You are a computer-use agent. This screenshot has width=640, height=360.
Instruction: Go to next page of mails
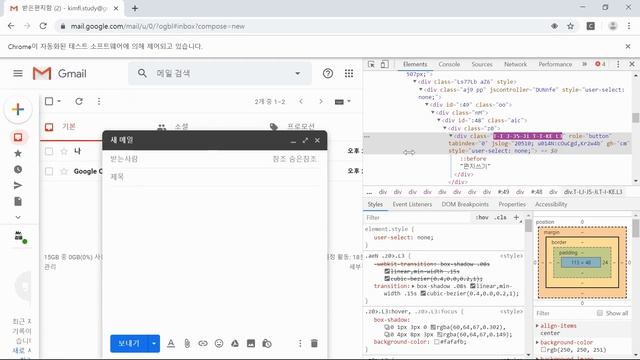tap(321, 101)
